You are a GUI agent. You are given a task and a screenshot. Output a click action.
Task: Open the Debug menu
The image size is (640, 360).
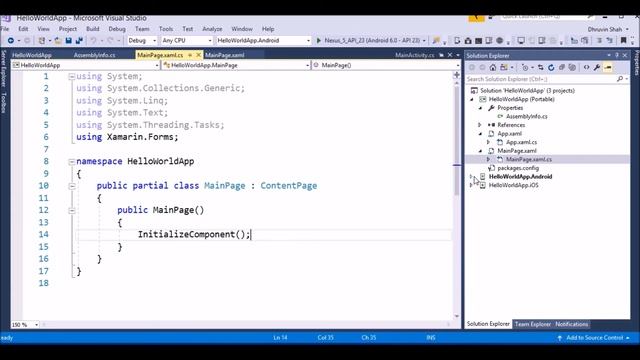tap(117, 29)
